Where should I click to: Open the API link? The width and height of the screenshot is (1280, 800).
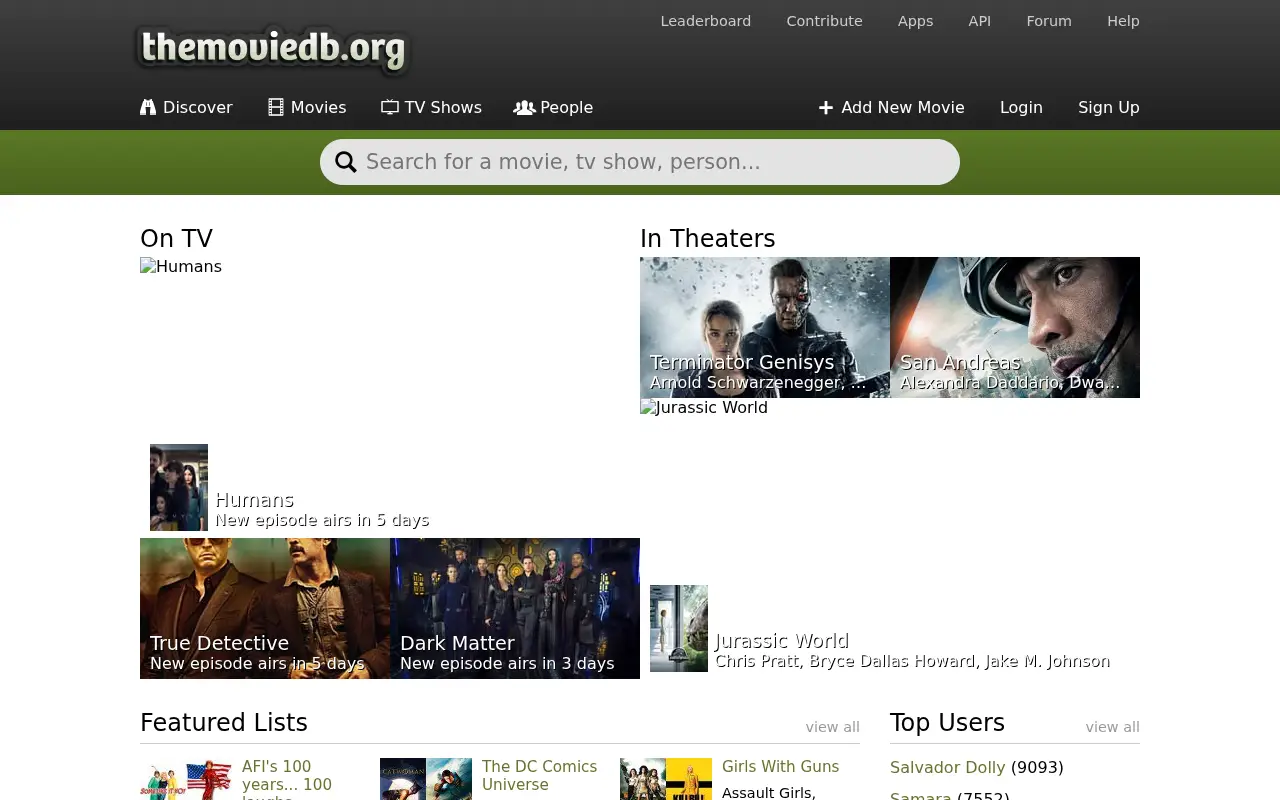[980, 21]
